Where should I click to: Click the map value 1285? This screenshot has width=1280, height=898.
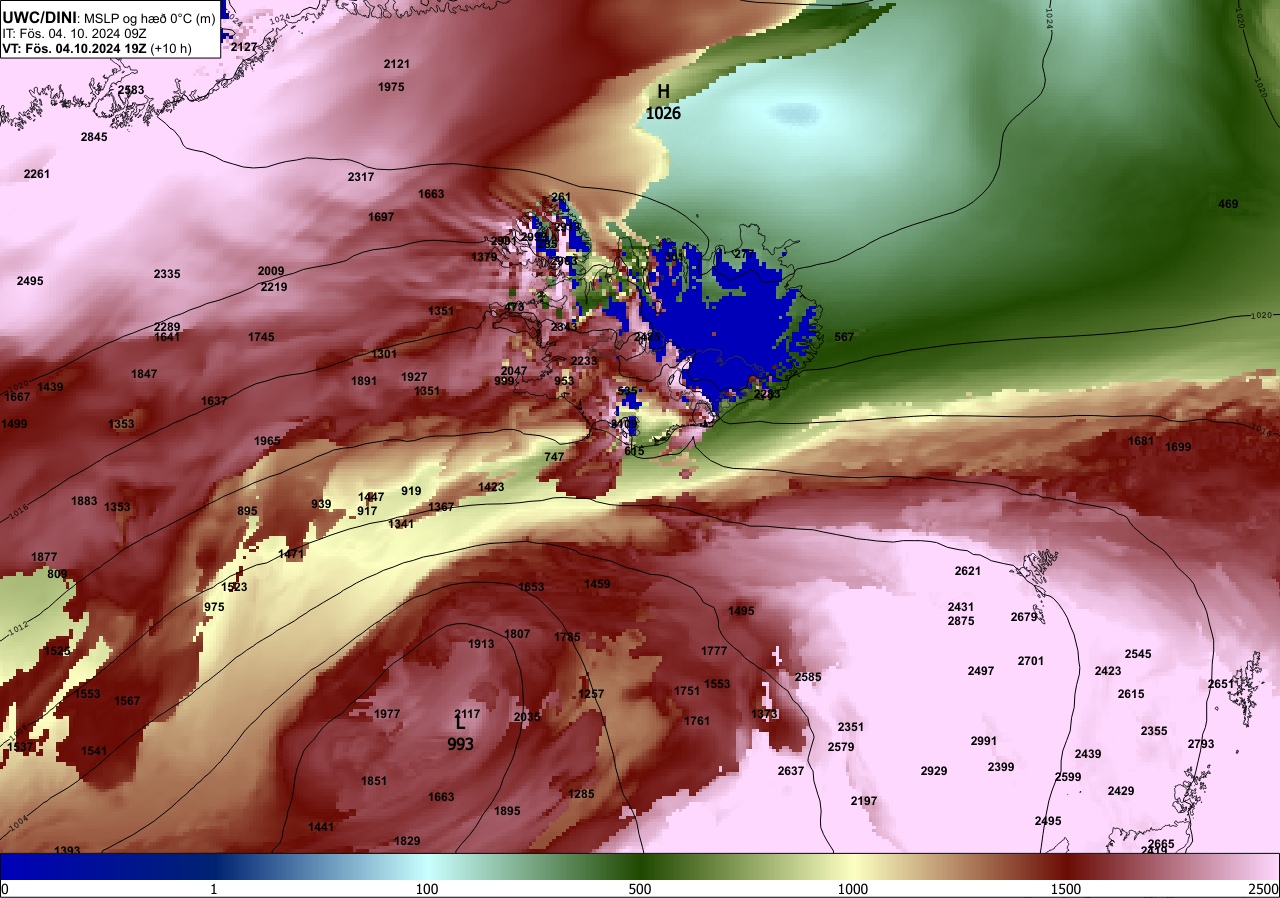coord(581,794)
